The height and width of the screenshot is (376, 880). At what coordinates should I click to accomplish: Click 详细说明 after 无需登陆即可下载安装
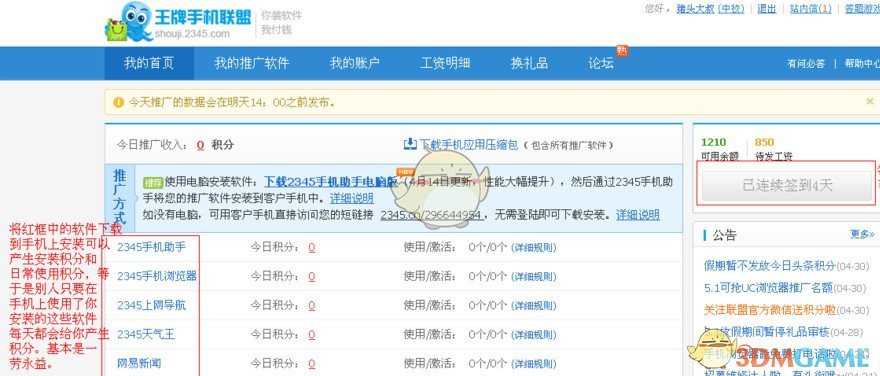tap(638, 215)
